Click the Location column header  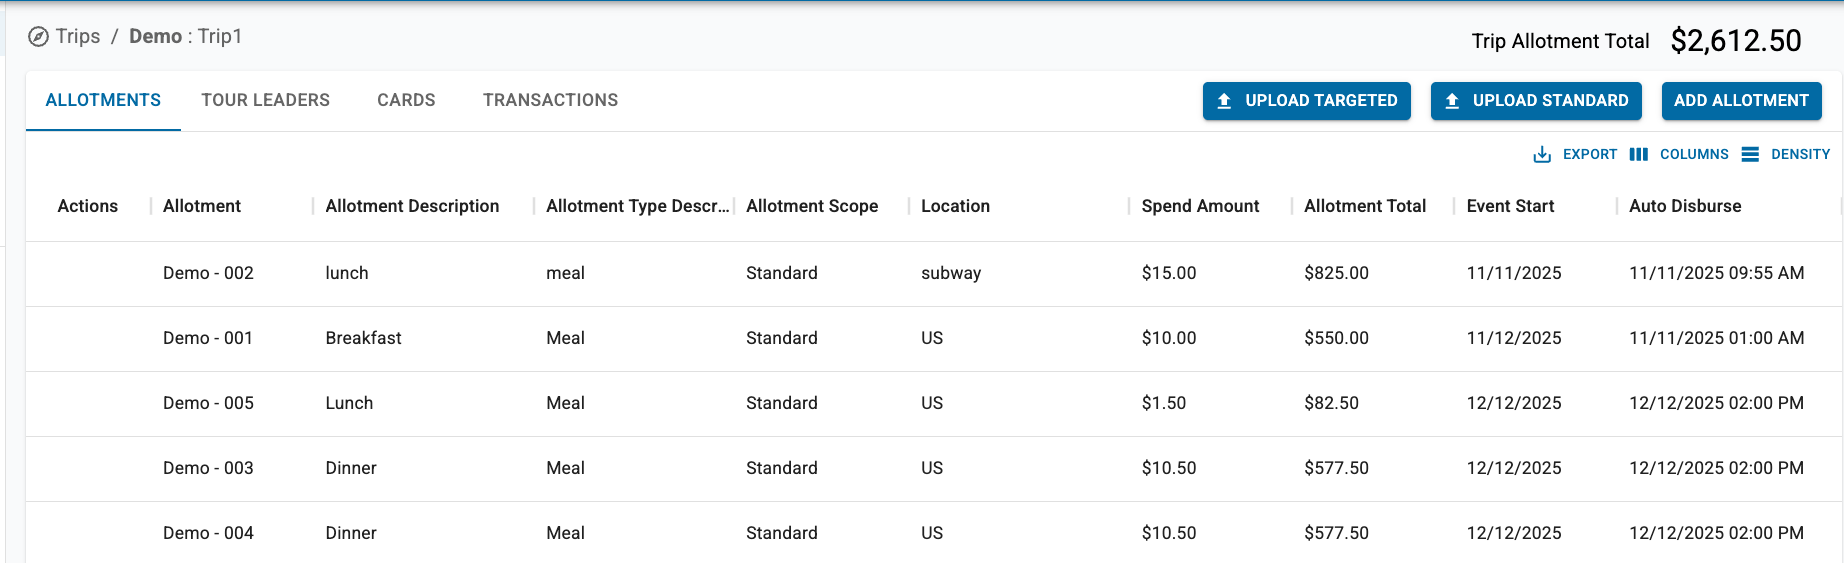point(955,206)
